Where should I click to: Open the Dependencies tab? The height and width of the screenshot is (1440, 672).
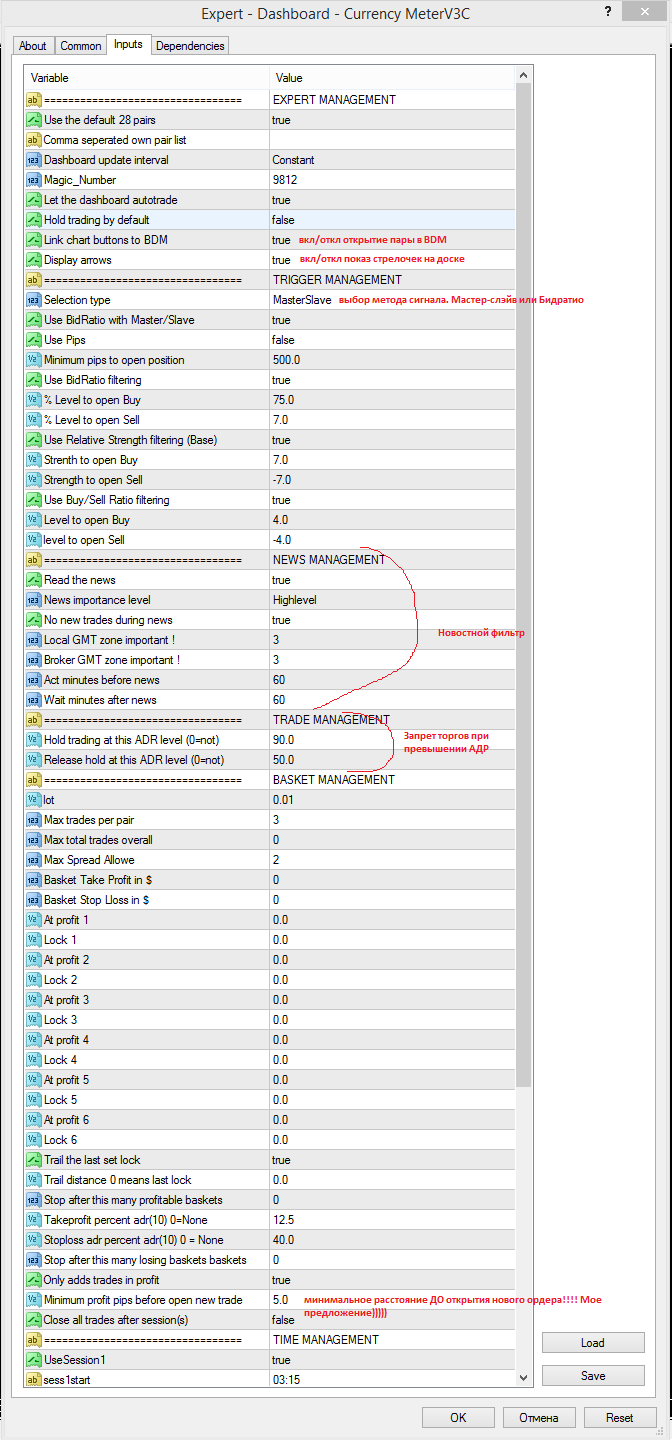190,46
